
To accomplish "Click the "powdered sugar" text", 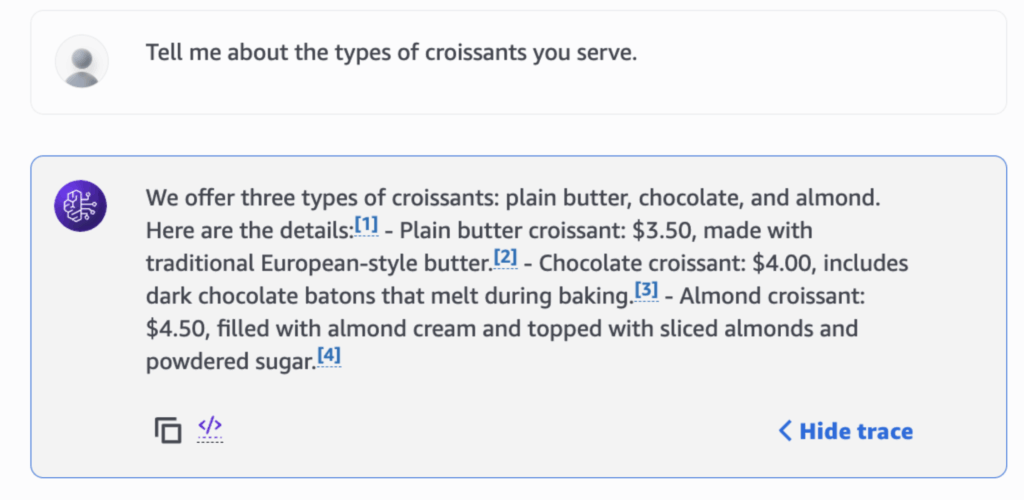I will (x=229, y=362).
